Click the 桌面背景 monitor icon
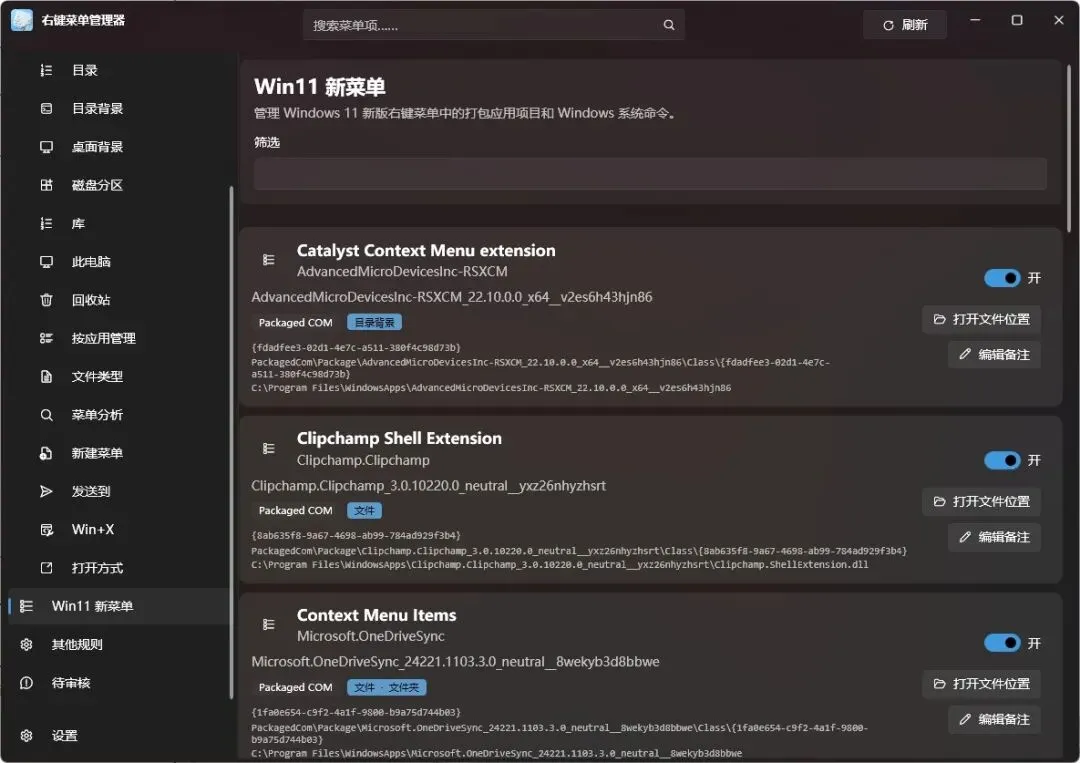This screenshot has height=763, width=1080. (46, 147)
